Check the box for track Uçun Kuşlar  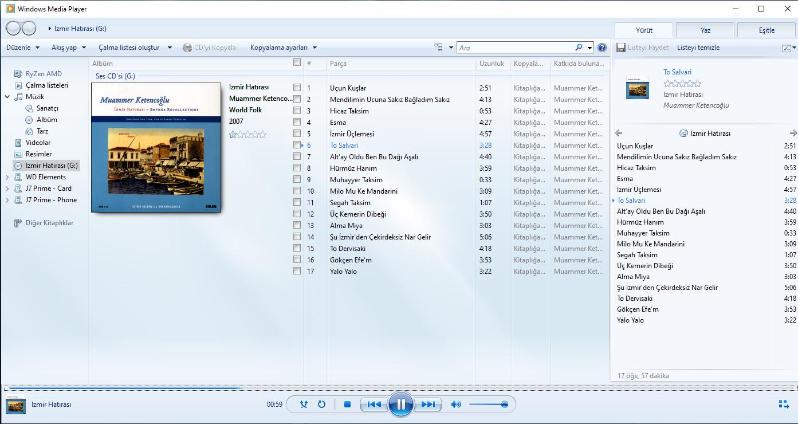297,88
